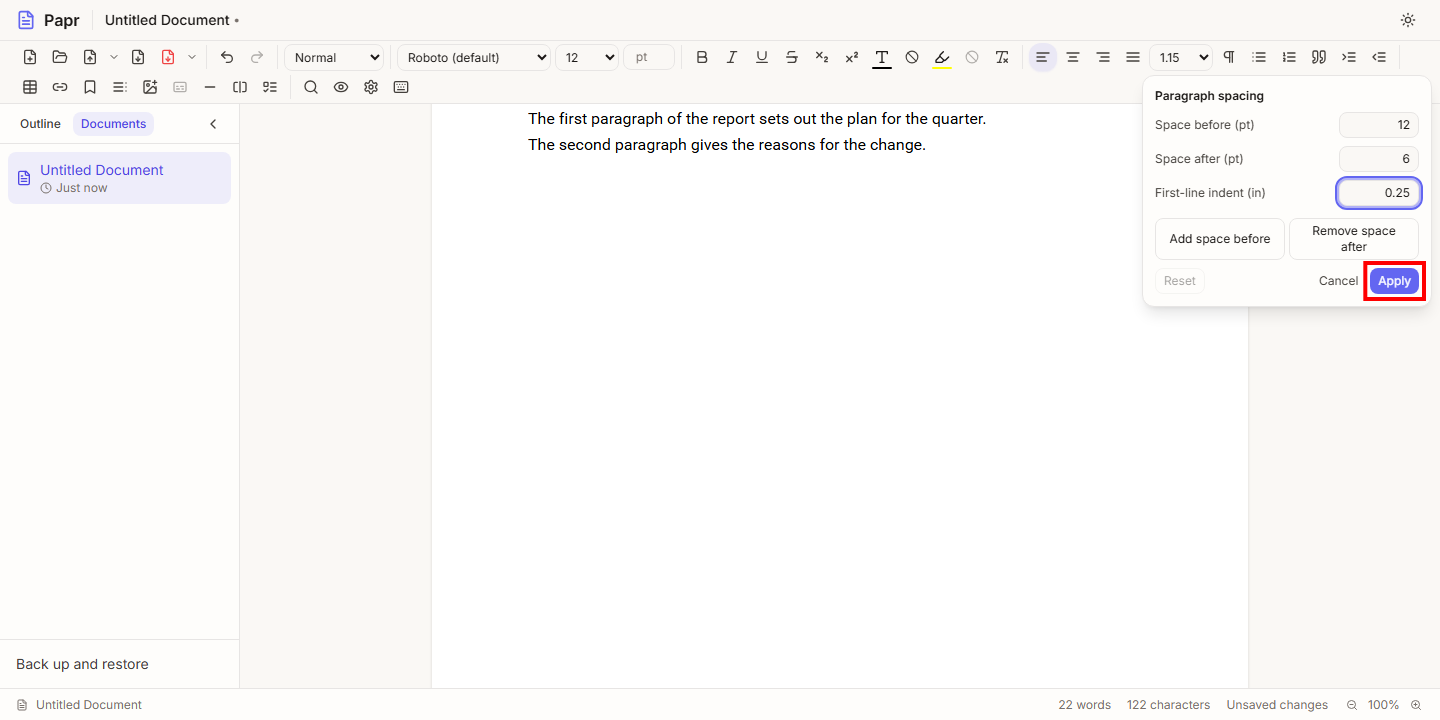Align text to the right
The width and height of the screenshot is (1440, 720).
pyautogui.click(x=1103, y=57)
